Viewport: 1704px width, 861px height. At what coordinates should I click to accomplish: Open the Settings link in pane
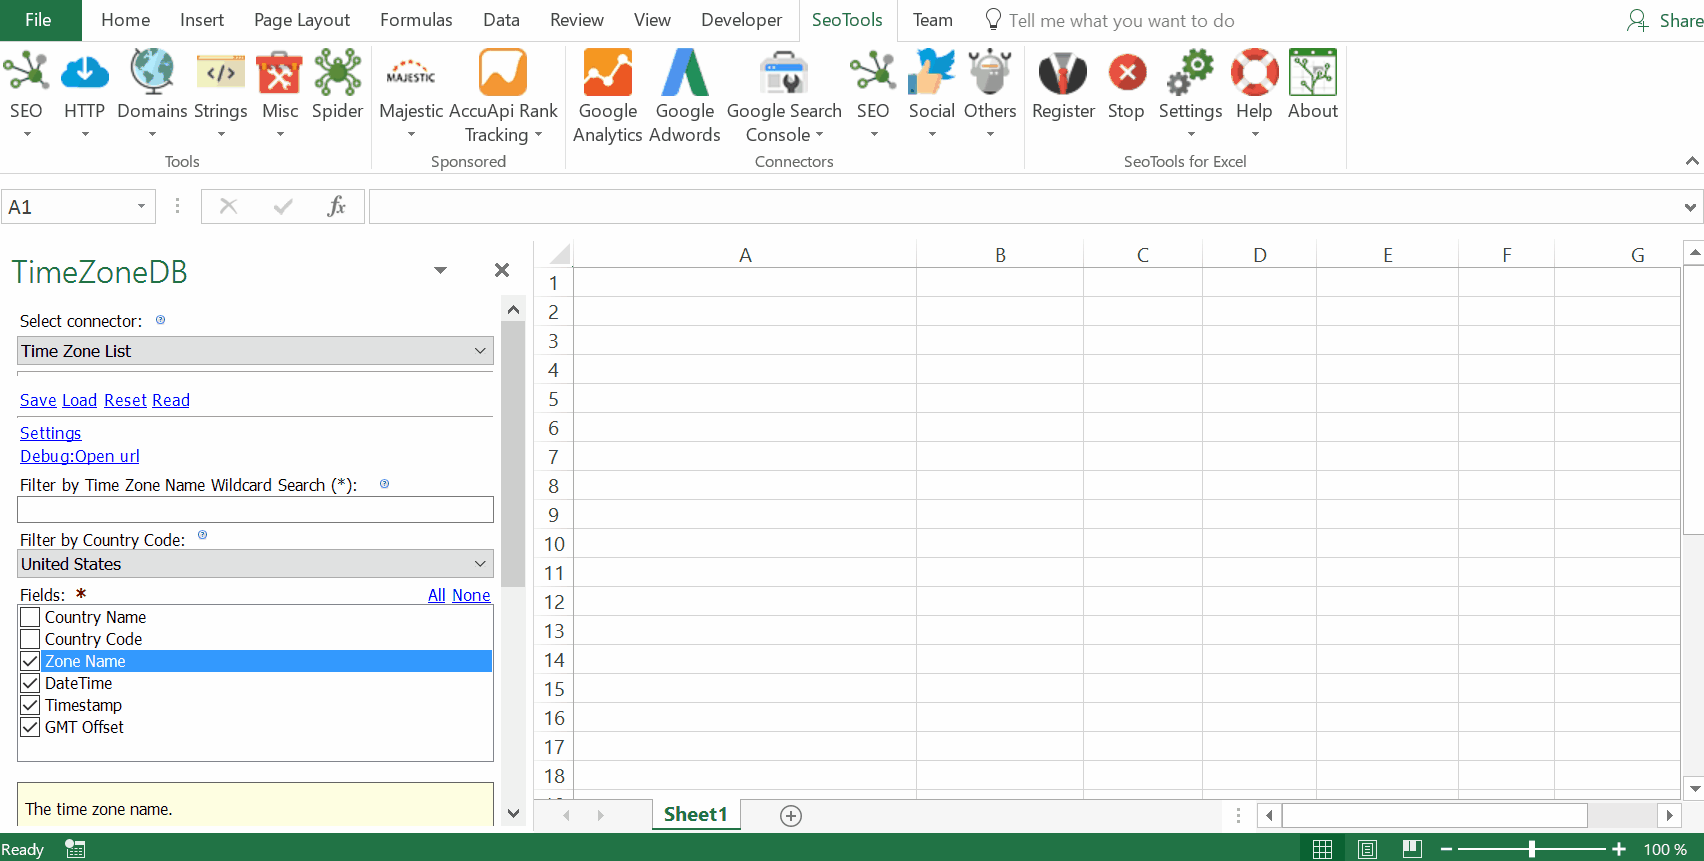(50, 433)
